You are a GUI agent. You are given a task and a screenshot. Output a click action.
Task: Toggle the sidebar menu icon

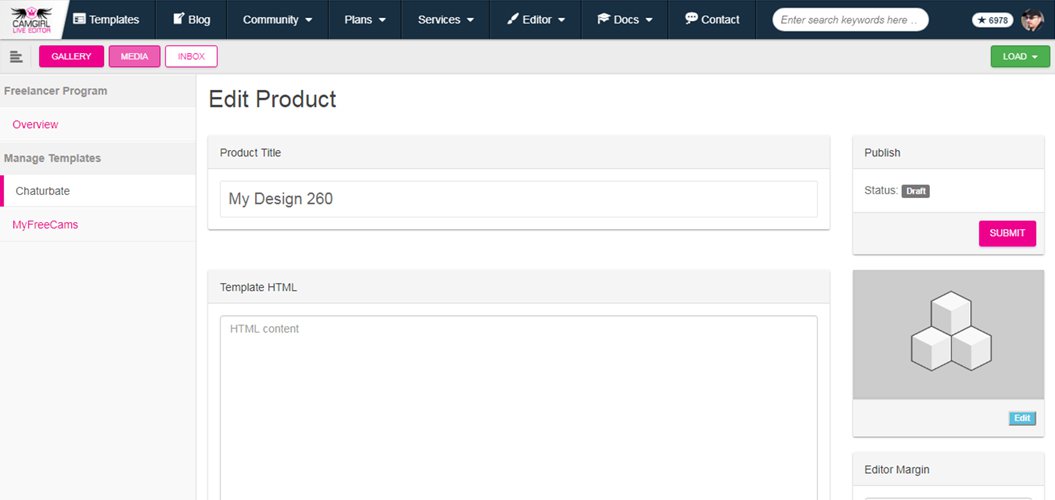[x=16, y=57]
